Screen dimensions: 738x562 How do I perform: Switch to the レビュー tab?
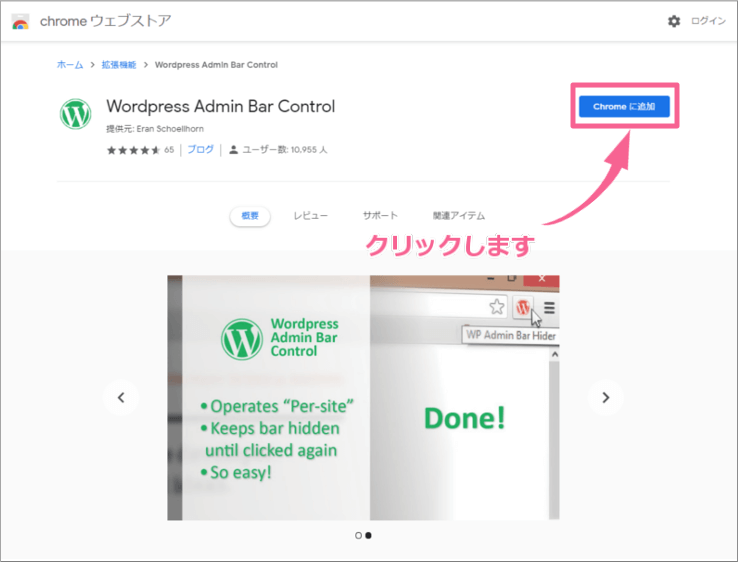point(311,216)
